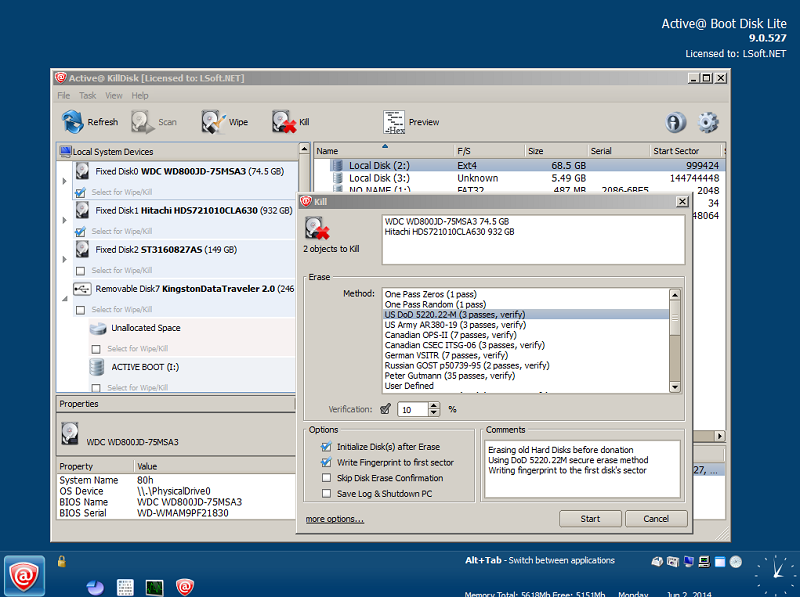Click the F/S column header
The image size is (800, 597).
[x=490, y=151]
